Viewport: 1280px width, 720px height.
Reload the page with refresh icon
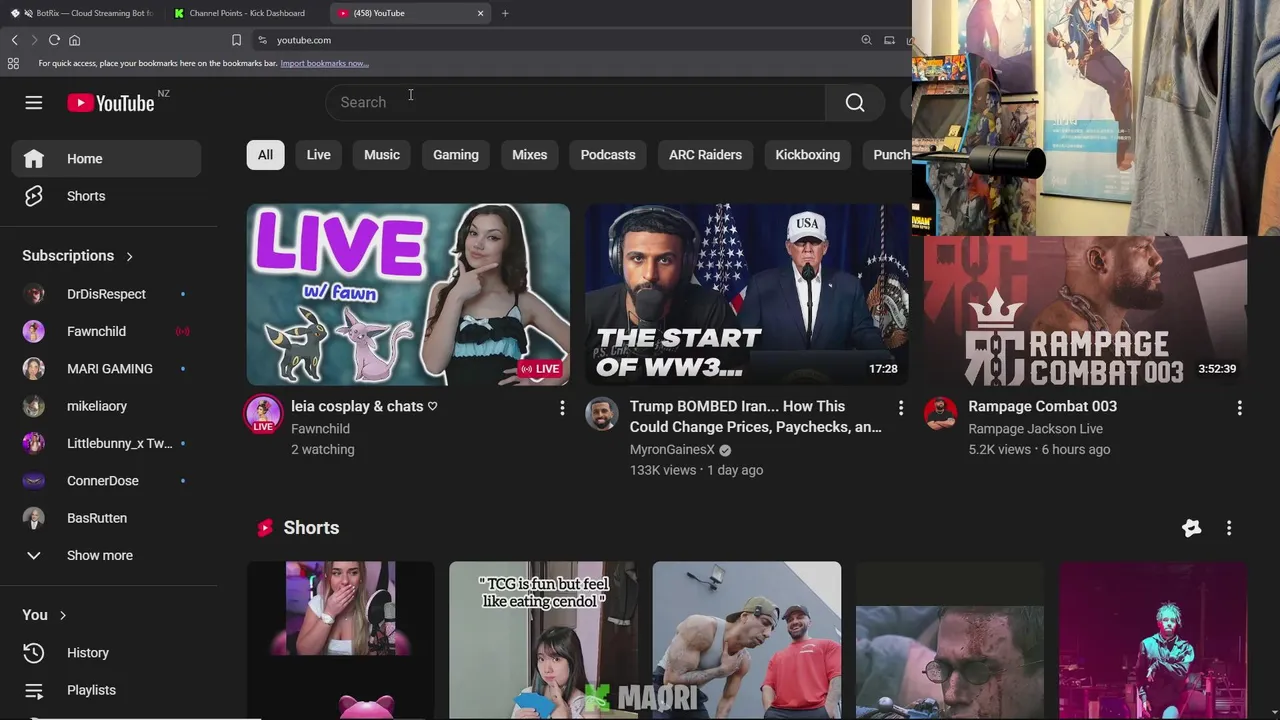tap(54, 40)
